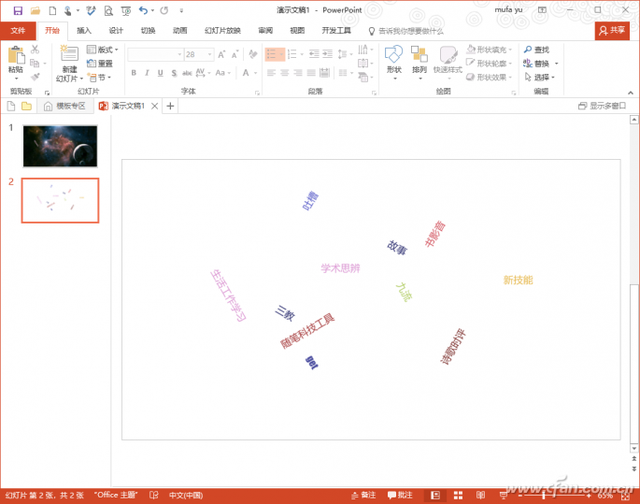Open the font color A button
This screenshot has width=640, height=504.
[x=246, y=73]
